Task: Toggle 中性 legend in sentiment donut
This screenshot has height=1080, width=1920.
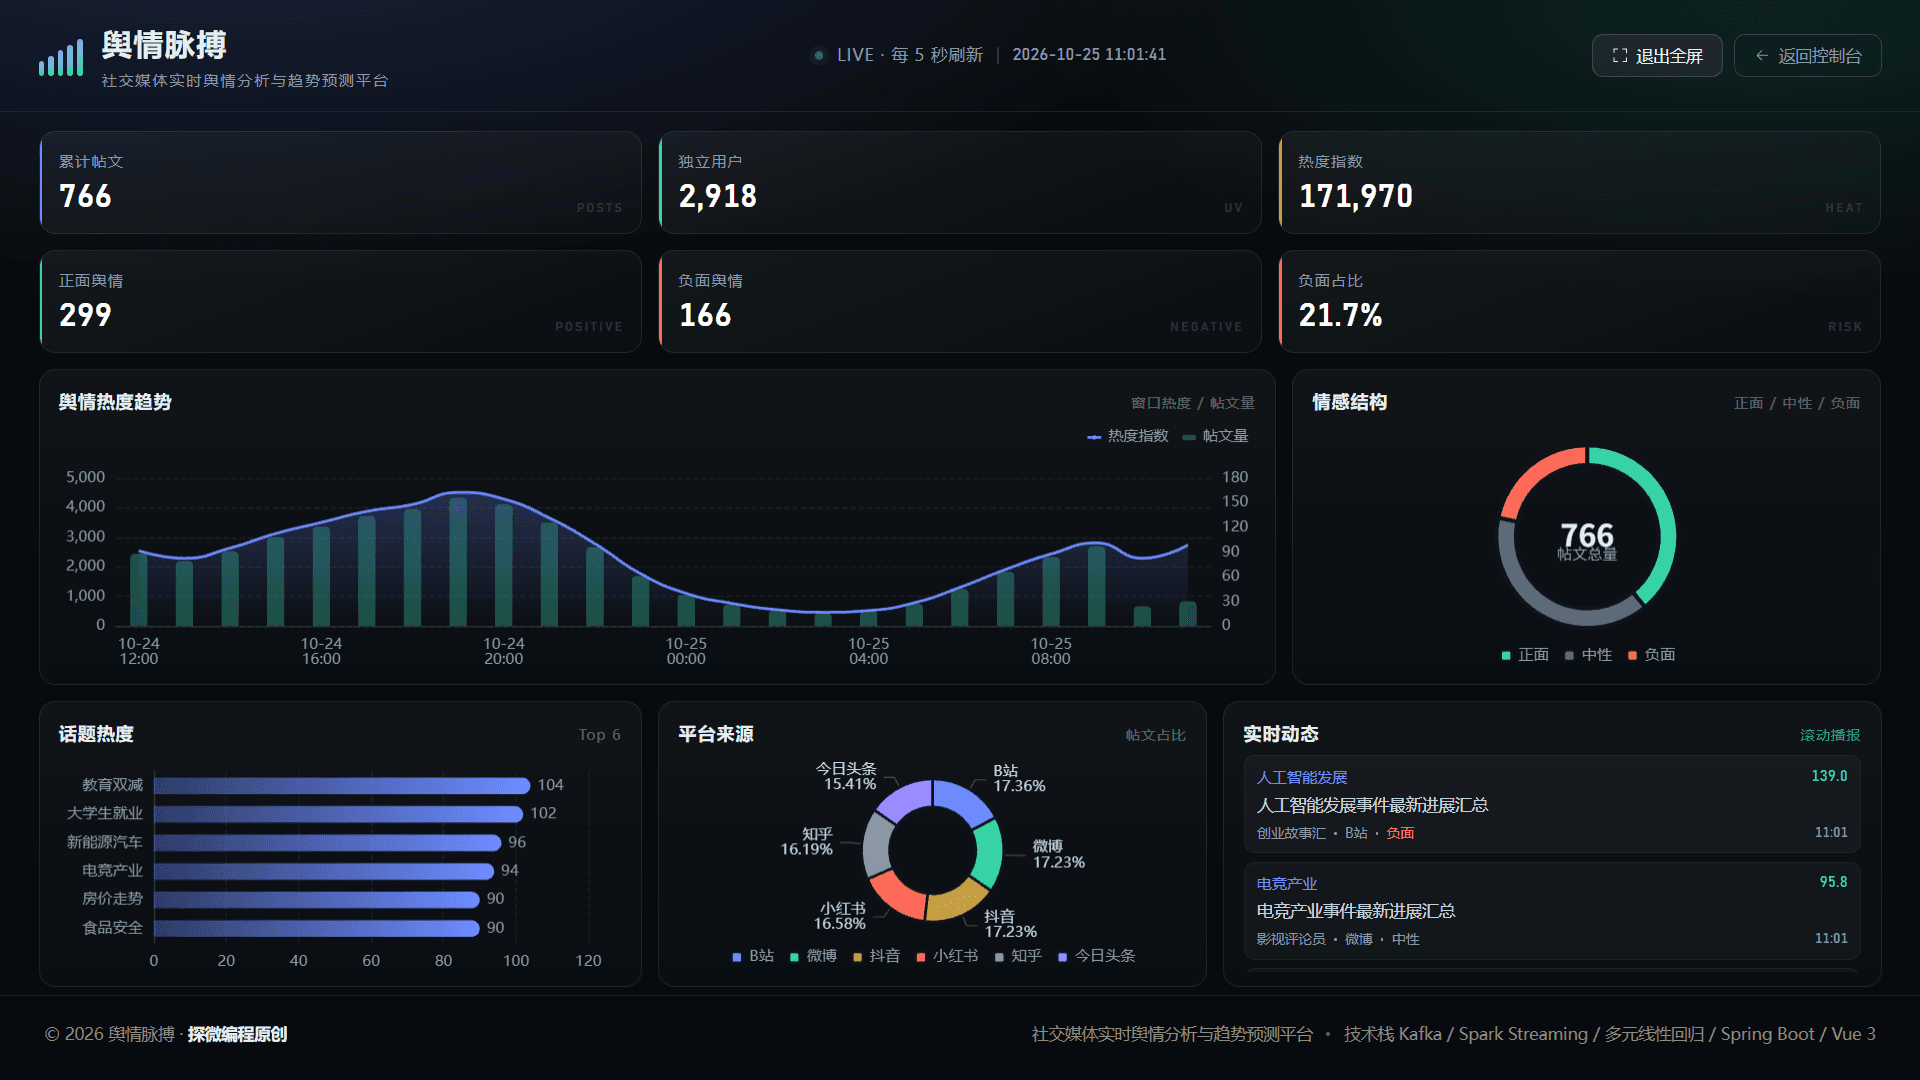Action: pyautogui.click(x=1588, y=655)
